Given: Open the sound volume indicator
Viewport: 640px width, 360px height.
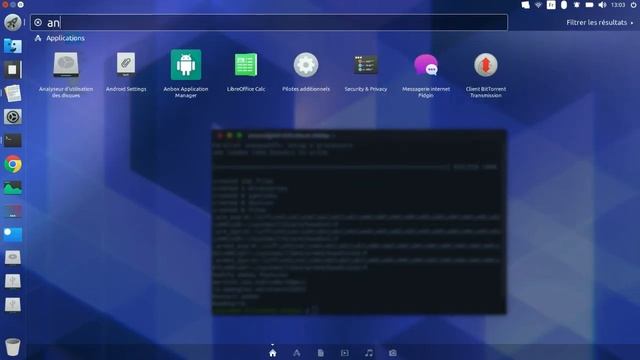Looking at the screenshot, I should point(602,5).
